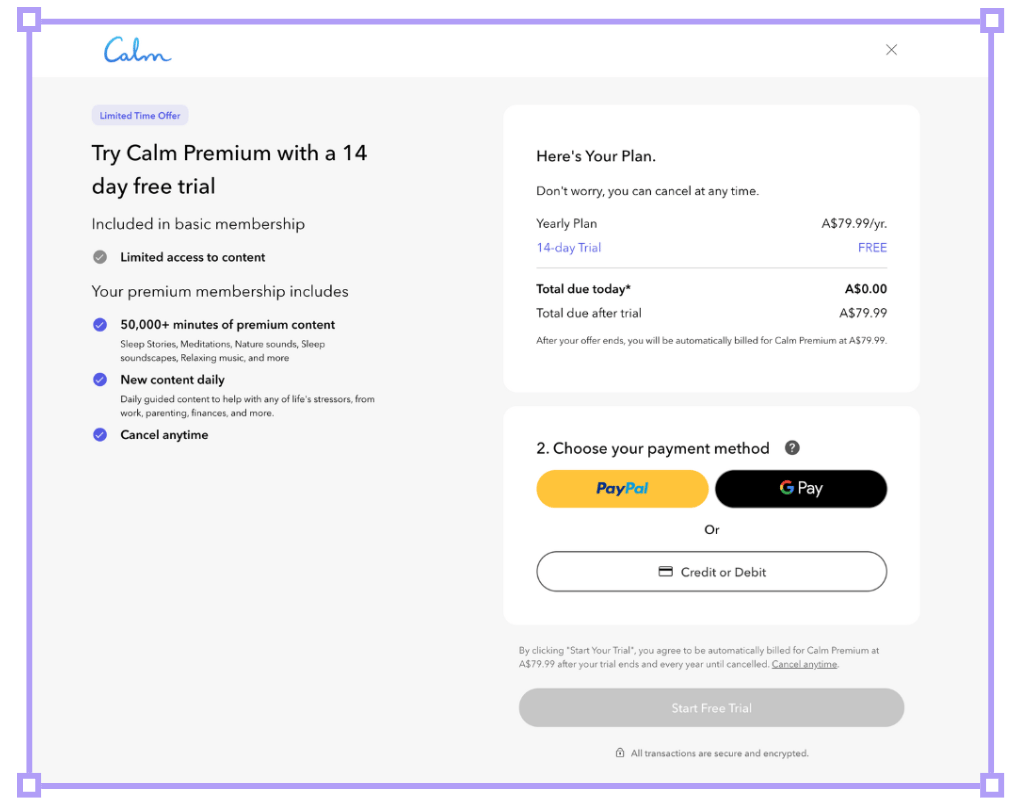1024x809 pixels.
Task: Click the checkmark beside Cancel anytime feature
Action: 100,435
